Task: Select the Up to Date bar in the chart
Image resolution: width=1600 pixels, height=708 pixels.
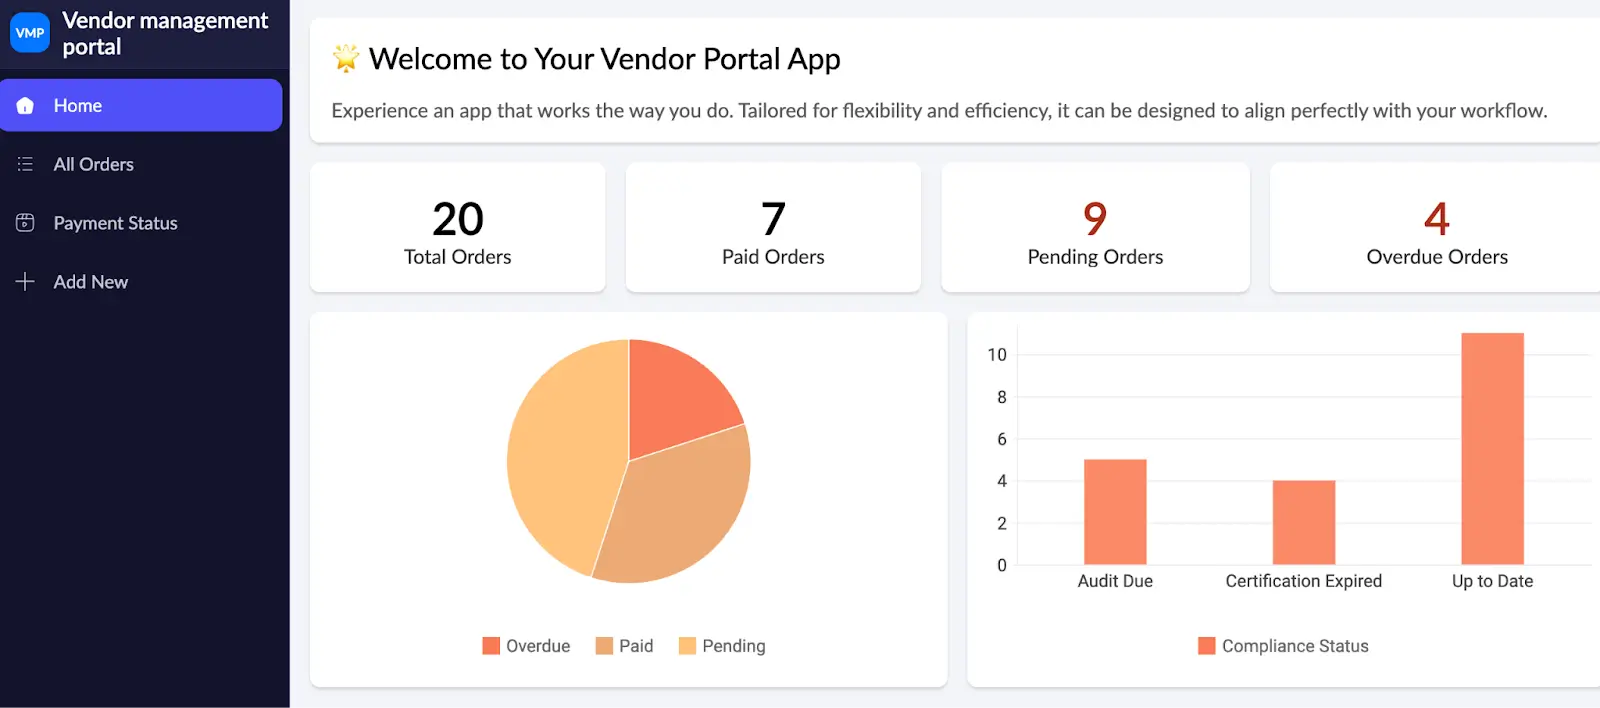Action: [1491, 450]
